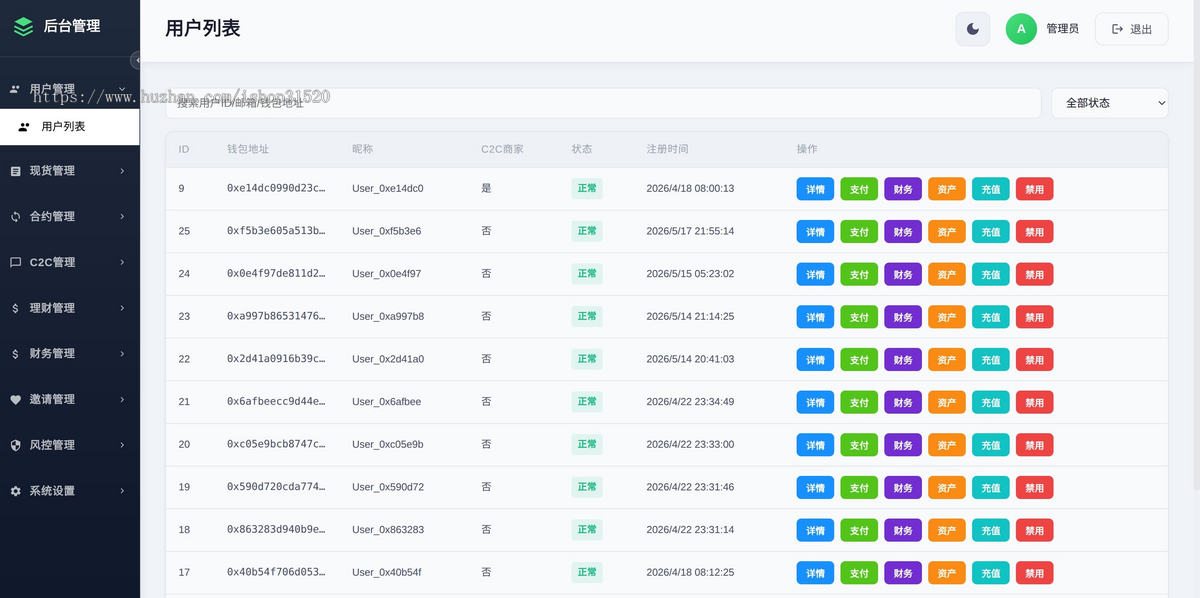The width and height of the screenshot is (1200, 598).
Task: Open 详情 for user ID 20
Action: (x=815, y=445)
